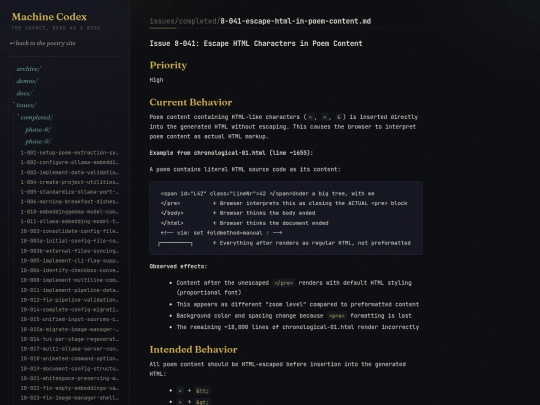Image resolution: width=540 pixels, height=405 pixels.
Task: Open file 1-005-standardize-ollama-port
Action: 70,192
